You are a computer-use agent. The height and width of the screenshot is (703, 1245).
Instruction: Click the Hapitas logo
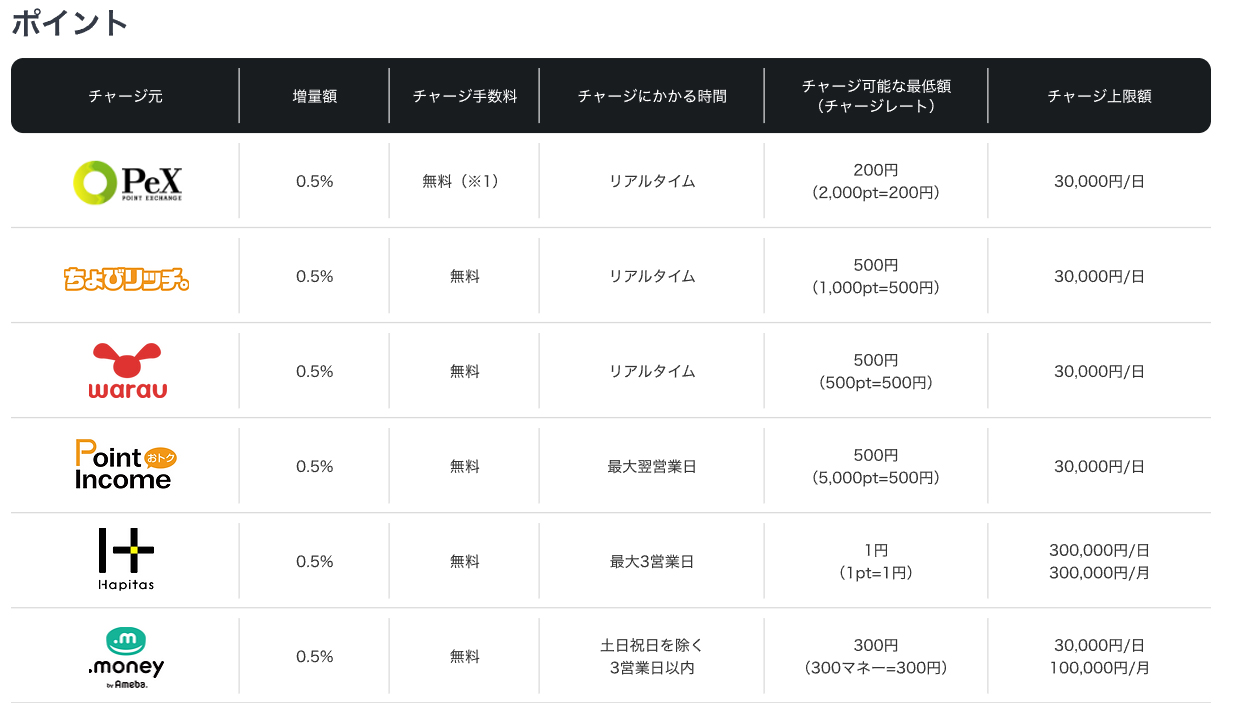[x=126, y=561]
